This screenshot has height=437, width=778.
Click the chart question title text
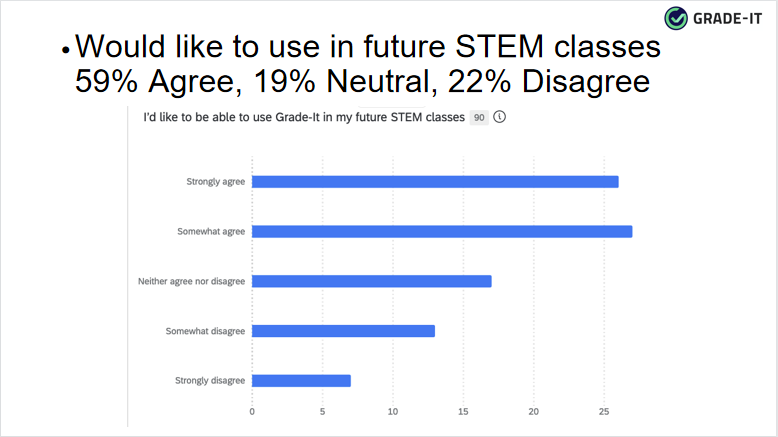tap(304, 118)
